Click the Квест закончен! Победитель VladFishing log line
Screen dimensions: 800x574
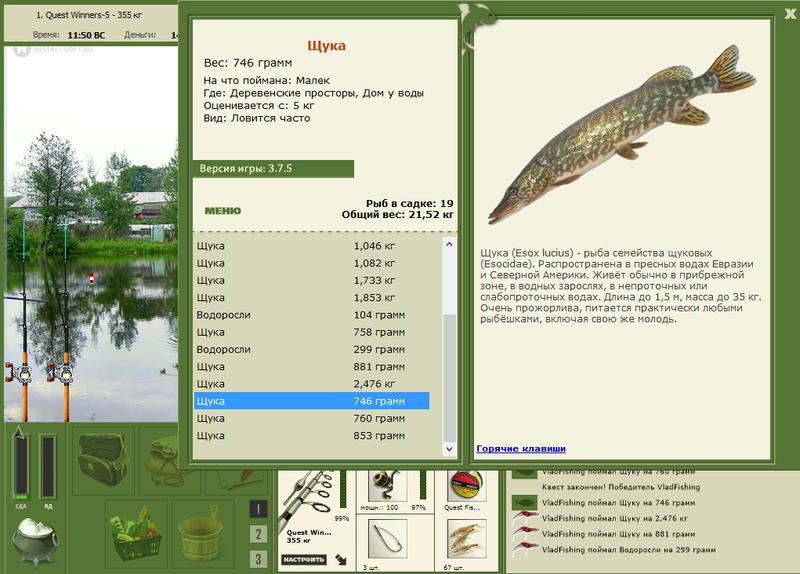point(621,487)
